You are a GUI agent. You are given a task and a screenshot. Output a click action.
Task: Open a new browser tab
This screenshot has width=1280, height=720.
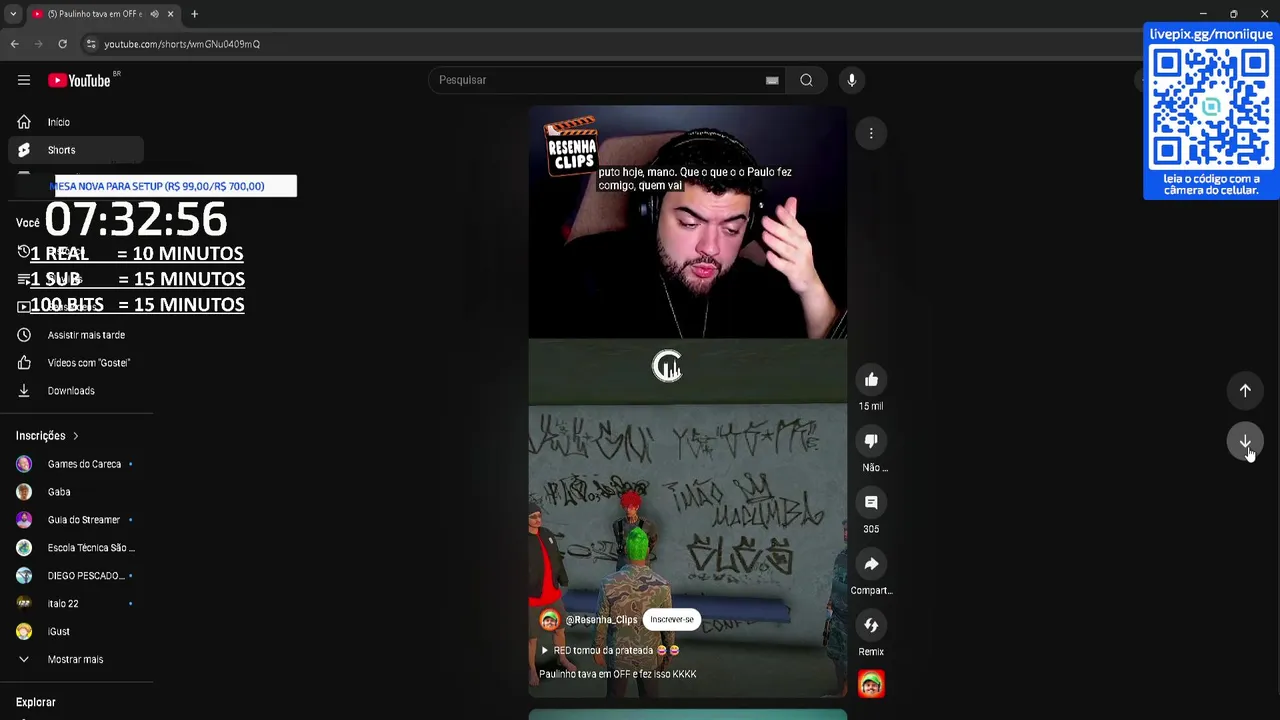click(x=194, y=14)
